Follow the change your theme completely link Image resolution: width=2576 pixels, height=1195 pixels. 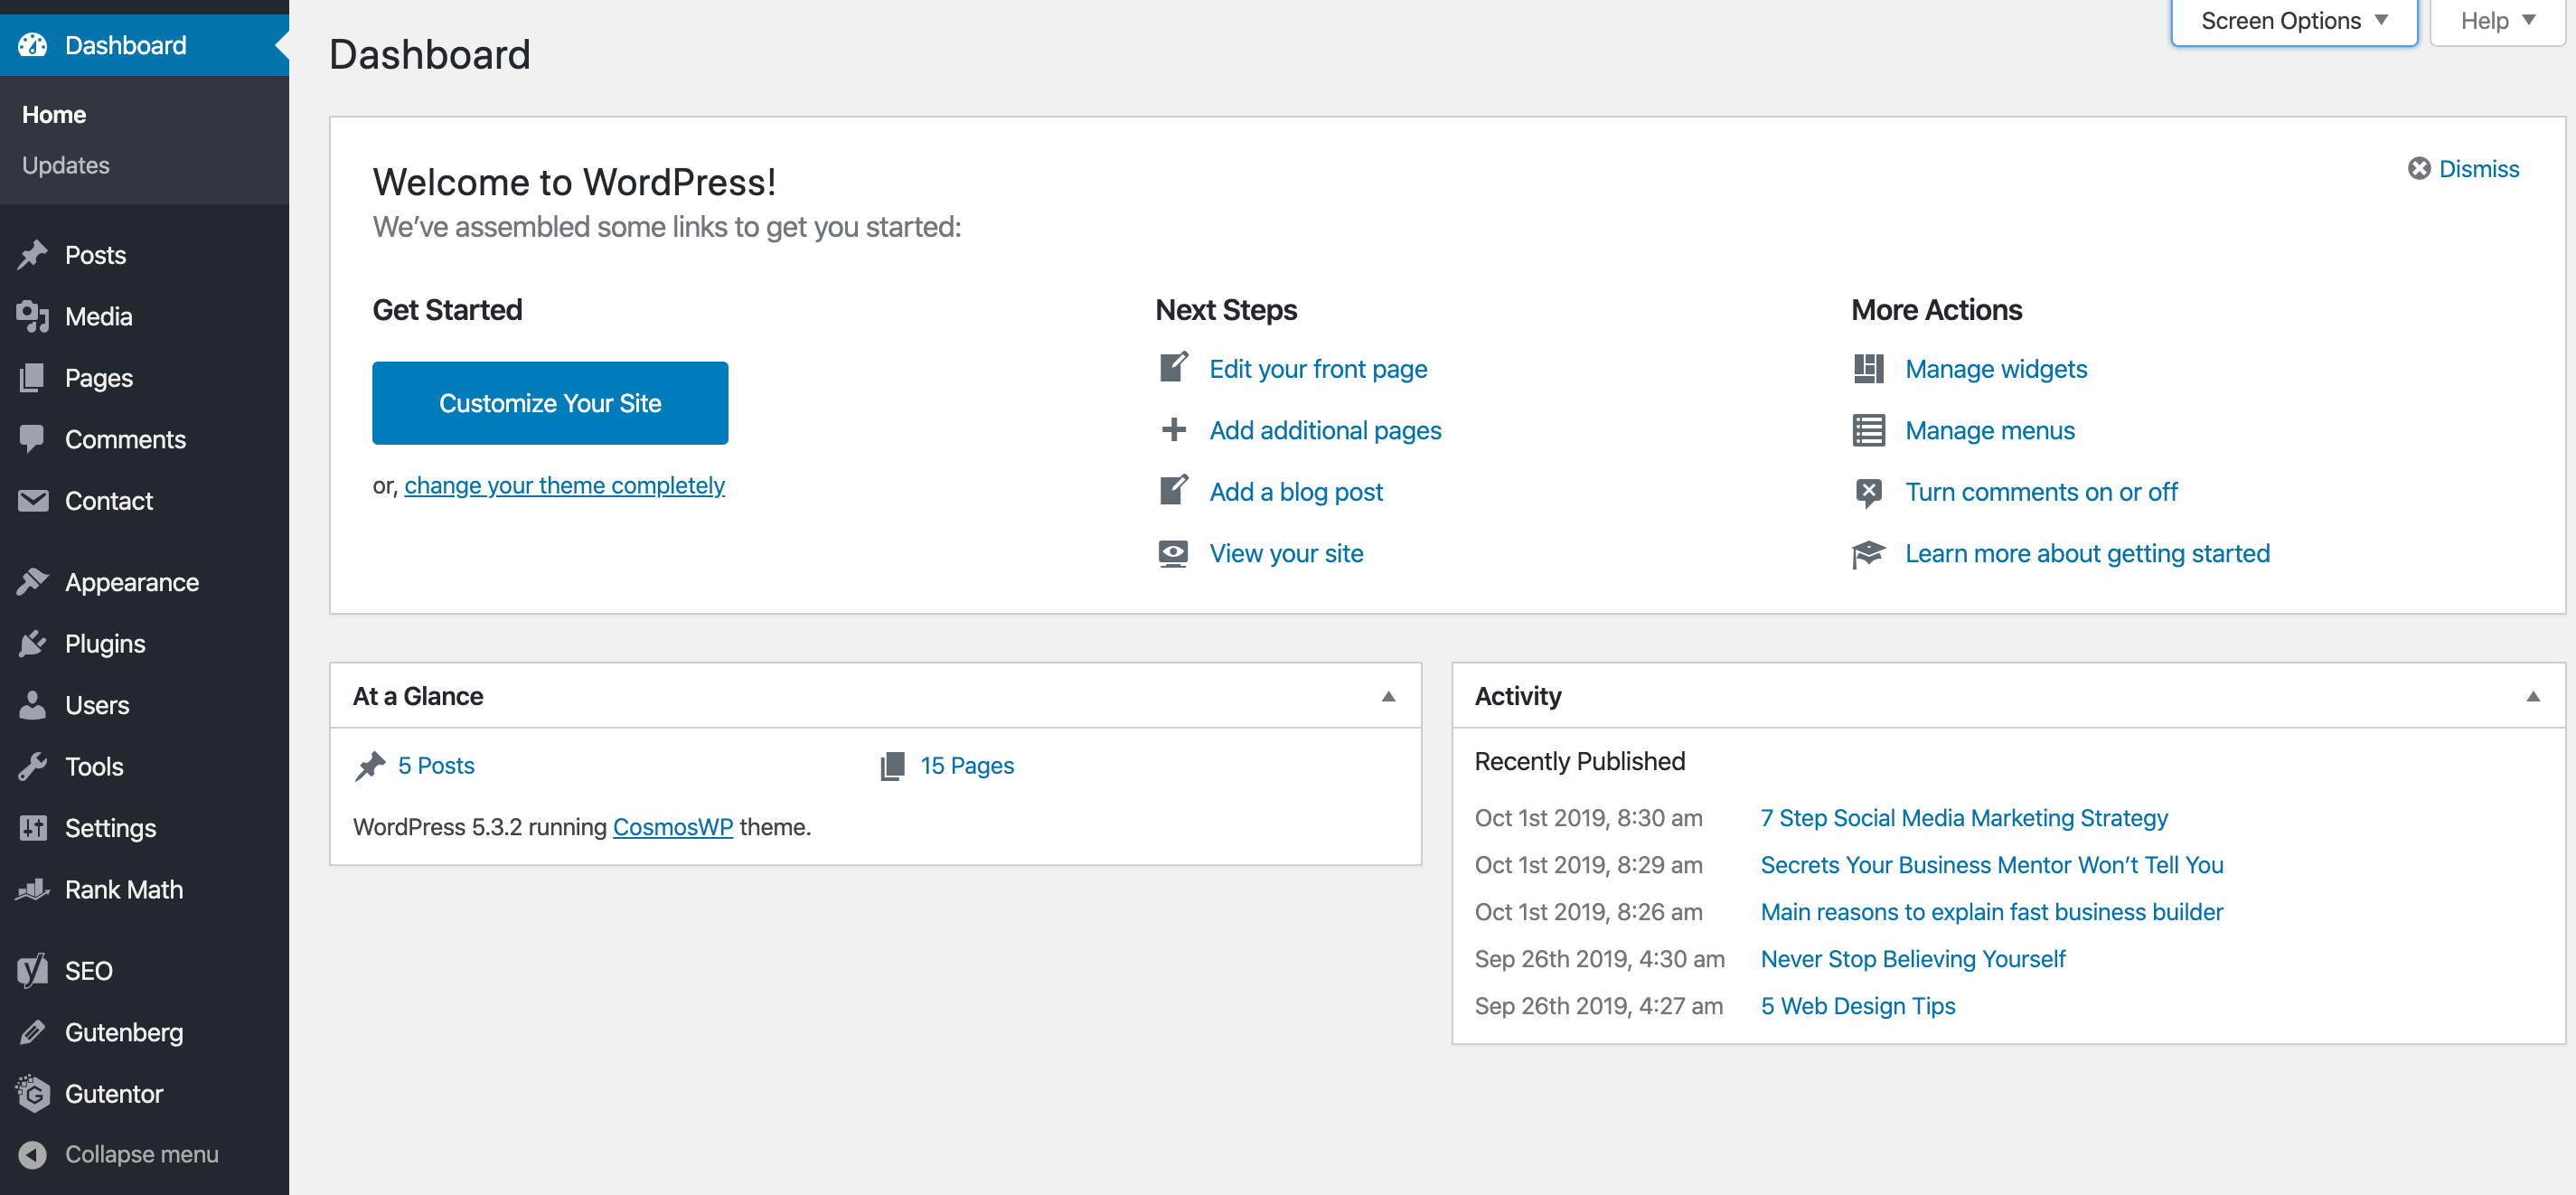tap(564, 485)
